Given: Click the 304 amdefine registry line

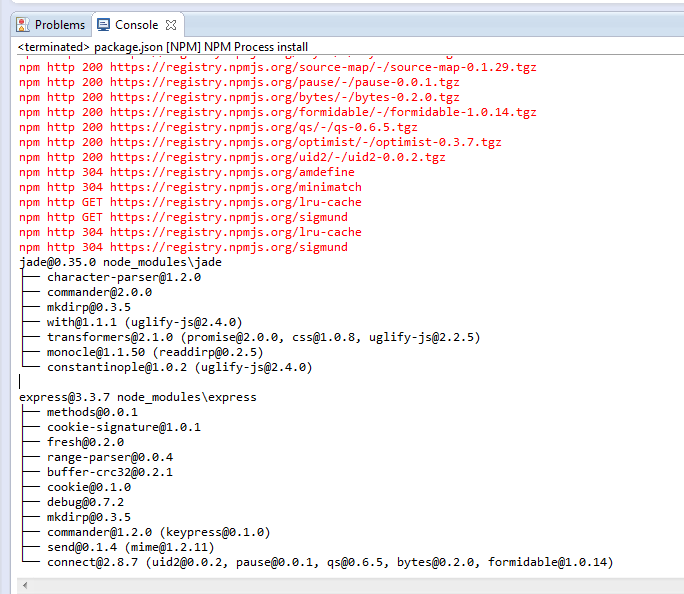Looking at the screenshot, I should (x=187, y=172).
